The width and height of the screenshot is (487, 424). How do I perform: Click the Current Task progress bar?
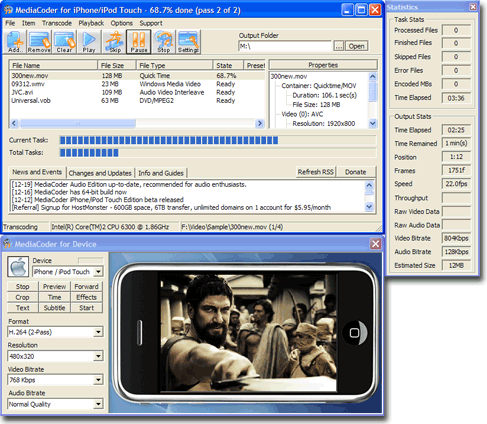click(x=218, y=140)
